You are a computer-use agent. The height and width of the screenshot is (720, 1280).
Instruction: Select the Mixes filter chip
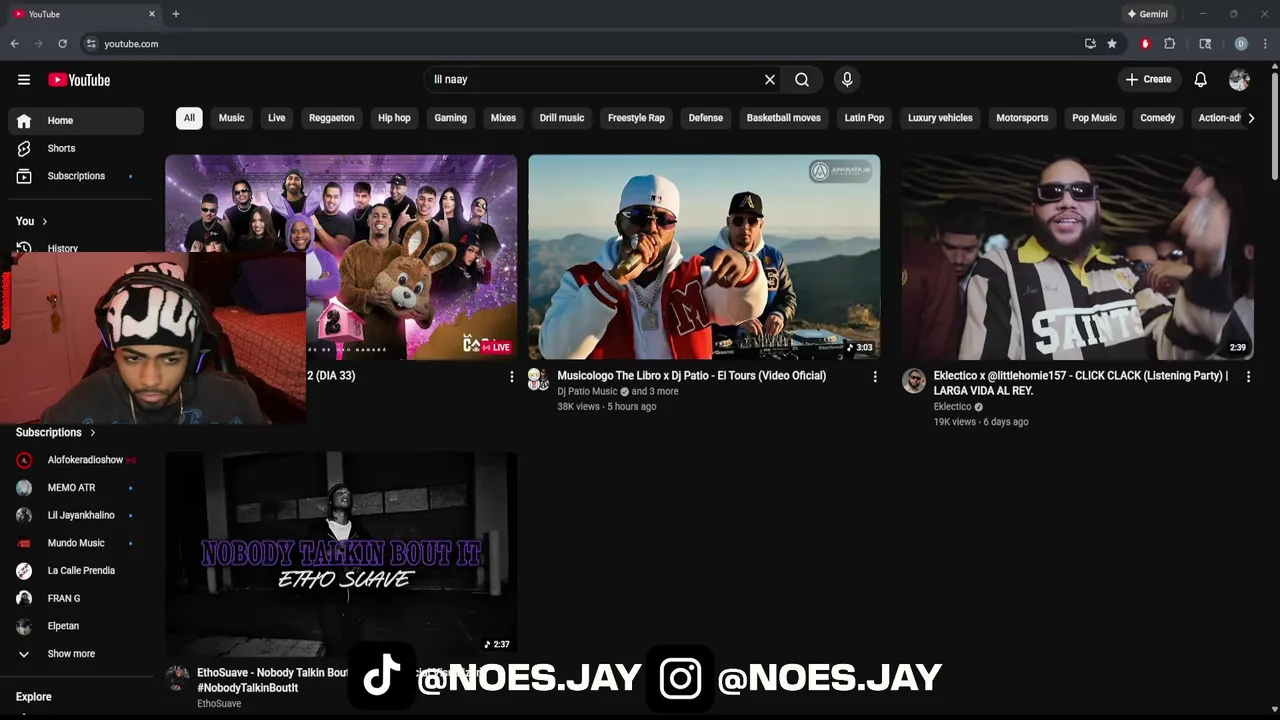click(503, 118)
